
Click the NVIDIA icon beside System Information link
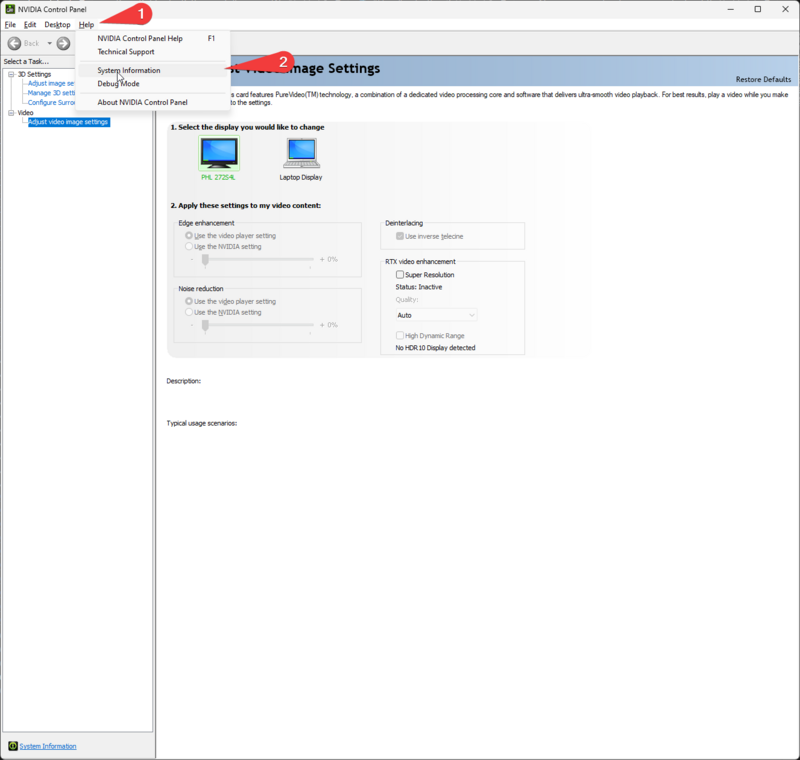click(14, 746)
